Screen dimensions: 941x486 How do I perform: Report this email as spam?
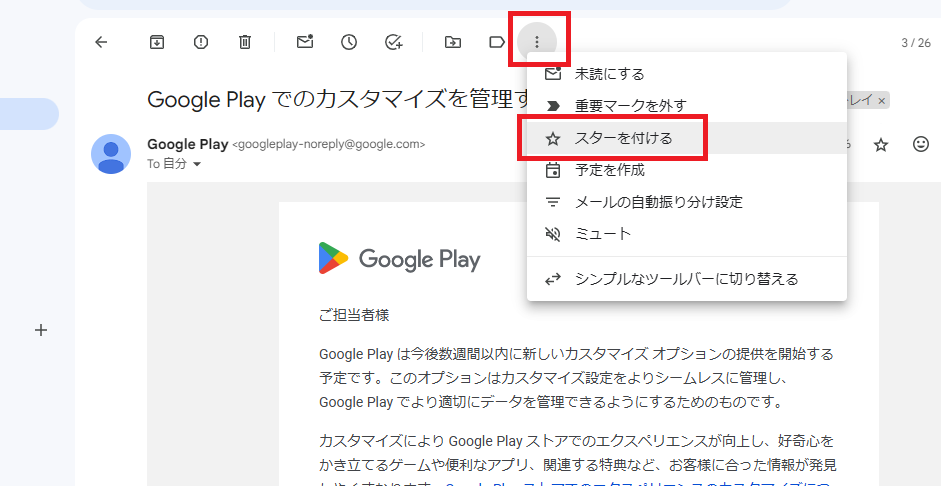click(201, 42)
